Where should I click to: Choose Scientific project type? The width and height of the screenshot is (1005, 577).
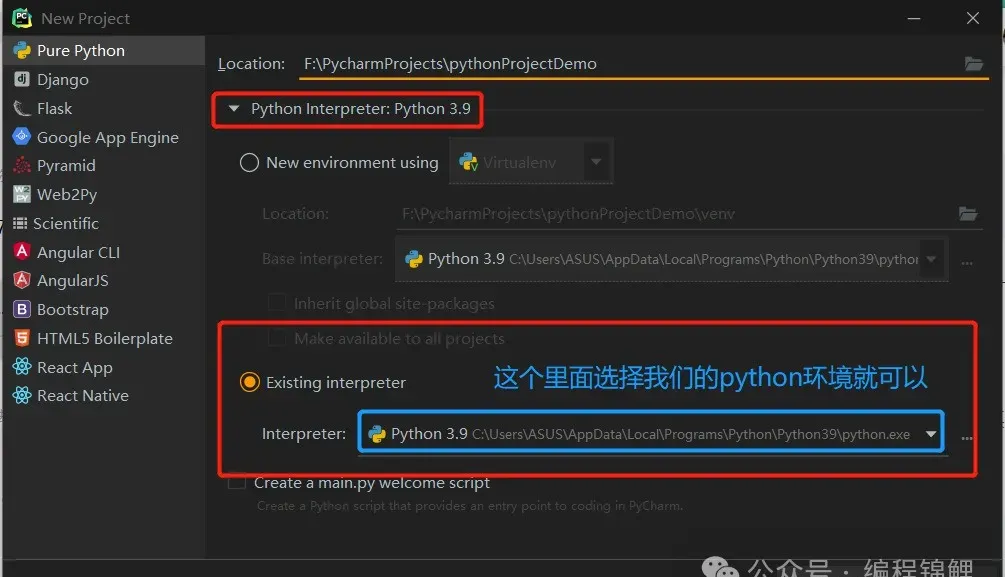(104, 222)
